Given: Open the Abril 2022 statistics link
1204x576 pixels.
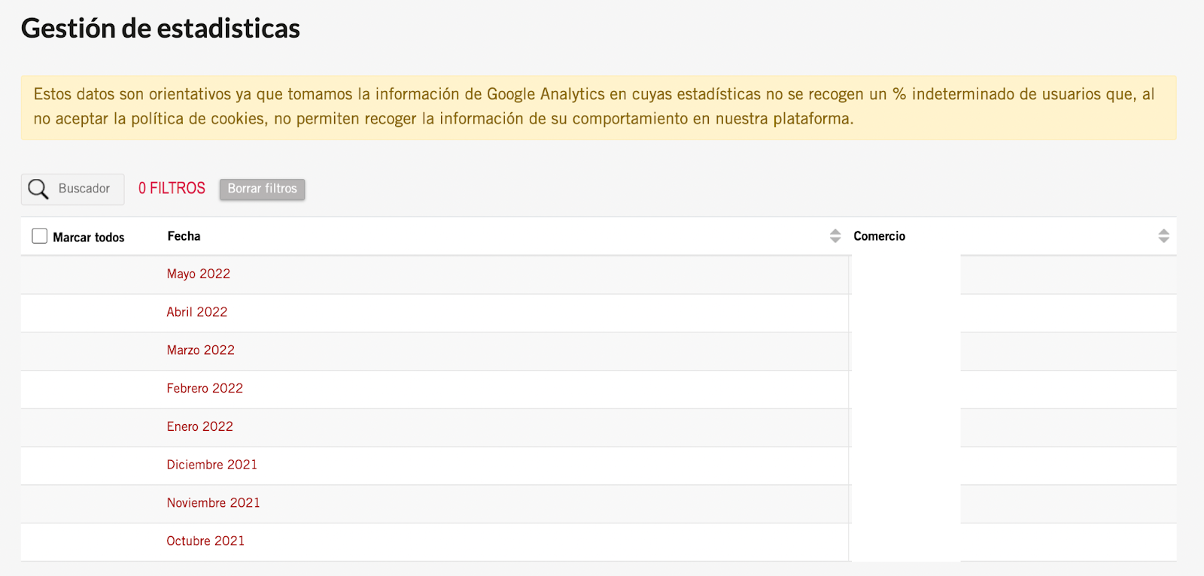Looking at the screenshot, I should (197, 312).
